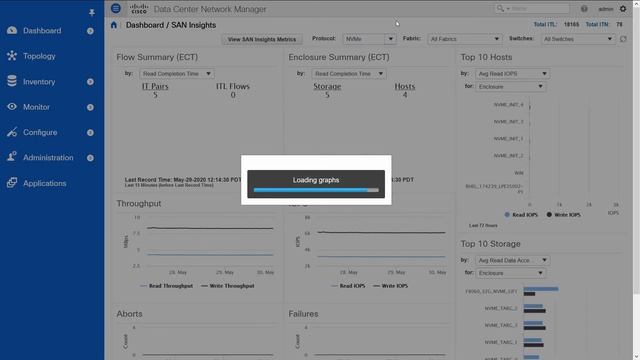Click the Configure wrench icon
640x360 pixels.
(12, 132)
